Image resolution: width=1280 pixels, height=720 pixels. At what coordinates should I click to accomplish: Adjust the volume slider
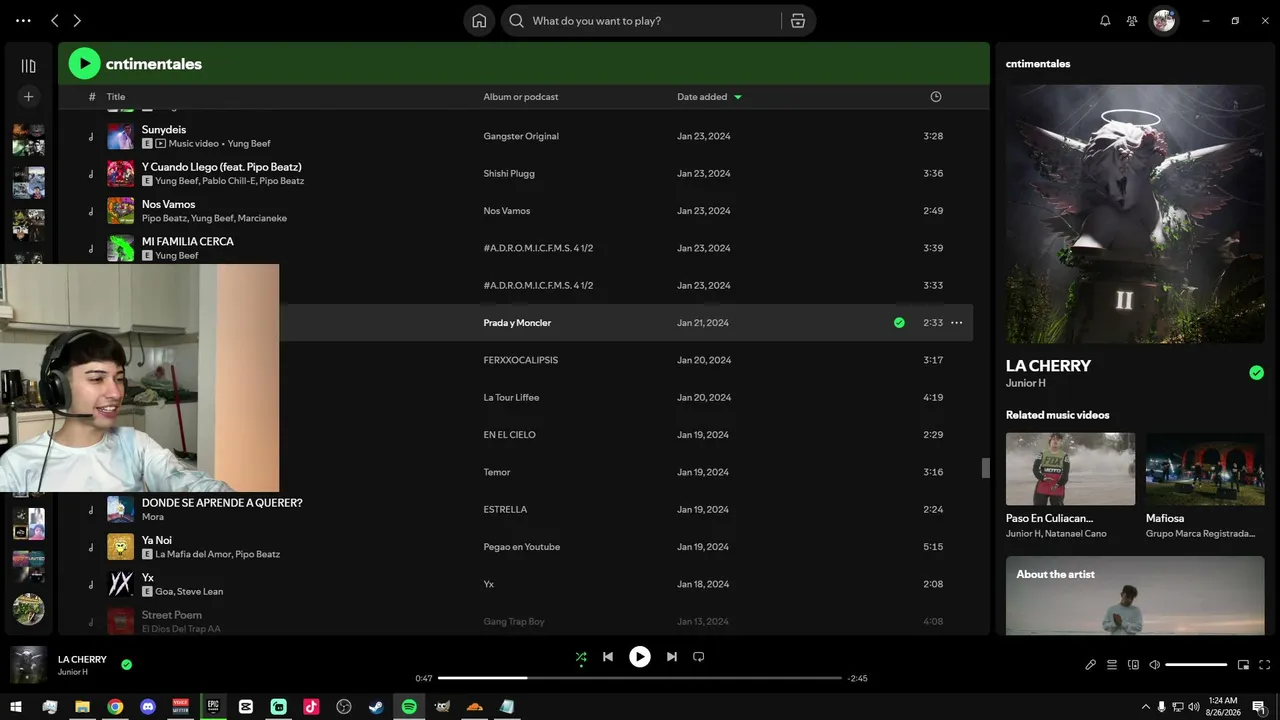pyautogui.click(x=1196, y=665)
